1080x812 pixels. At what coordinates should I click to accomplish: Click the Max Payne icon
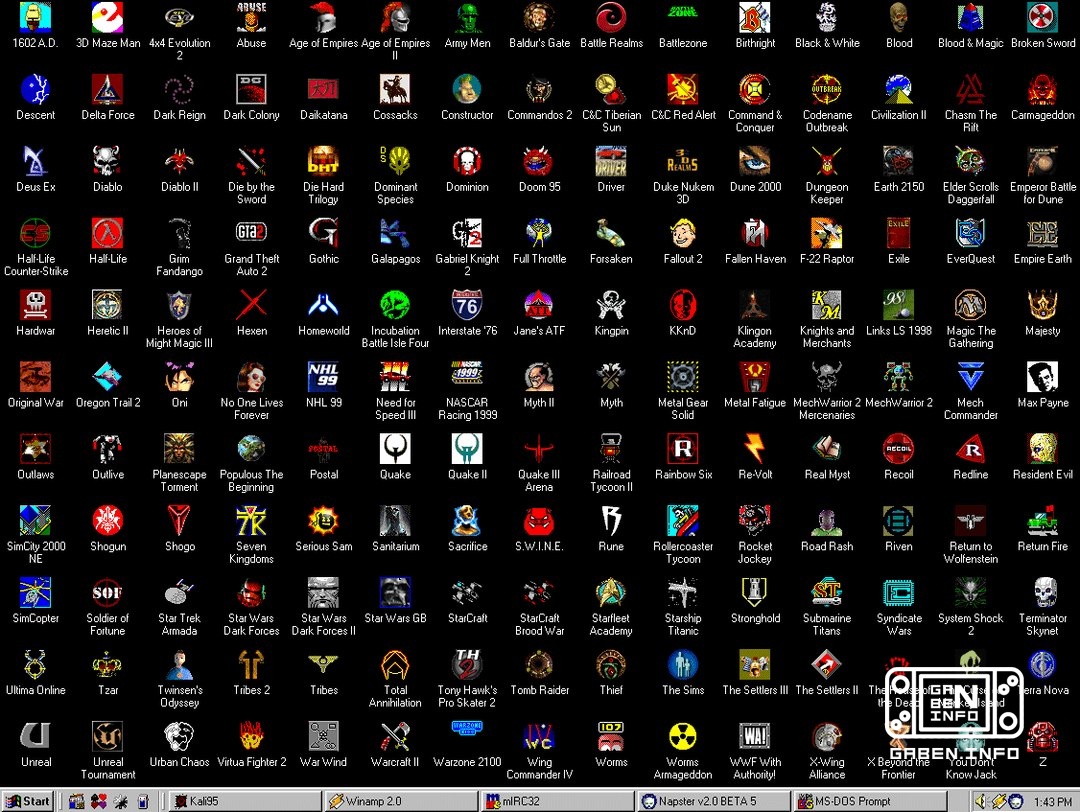(x=1043, y=377)
